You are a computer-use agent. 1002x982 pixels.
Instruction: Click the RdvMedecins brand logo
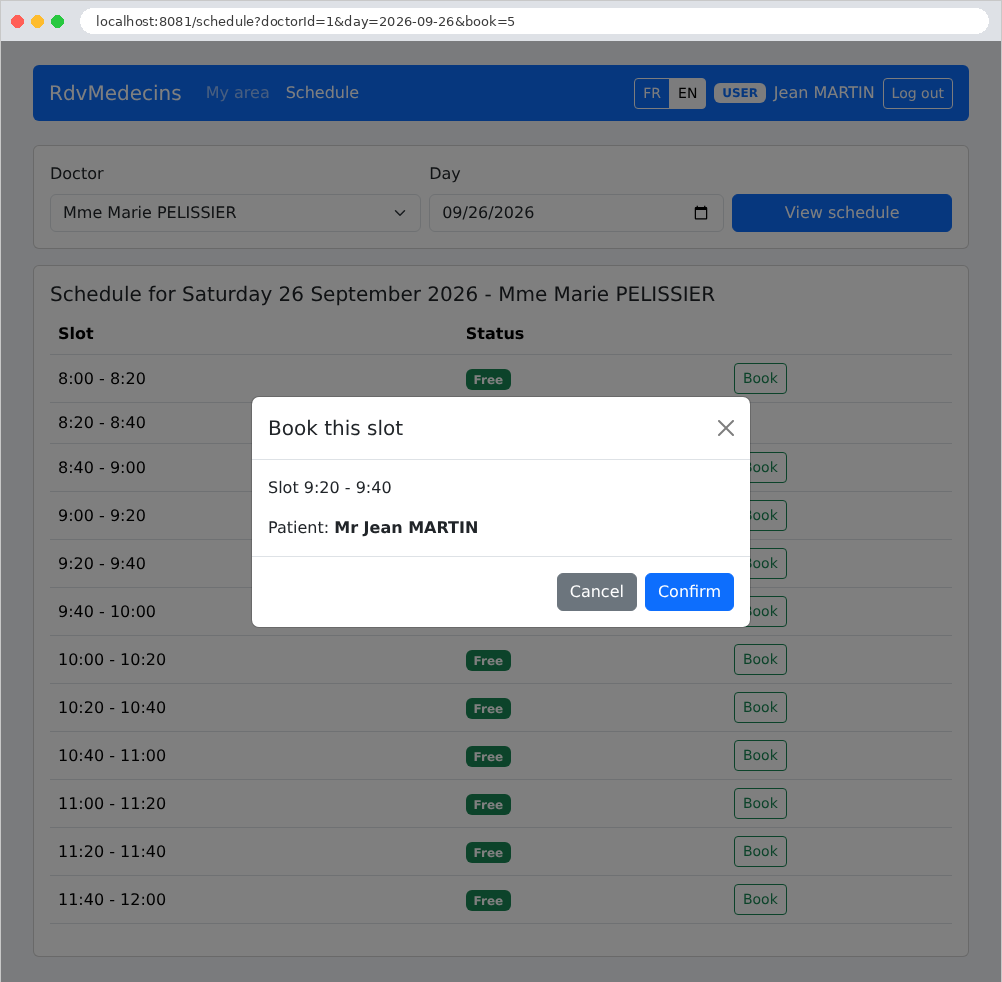(x=115, y=93)
